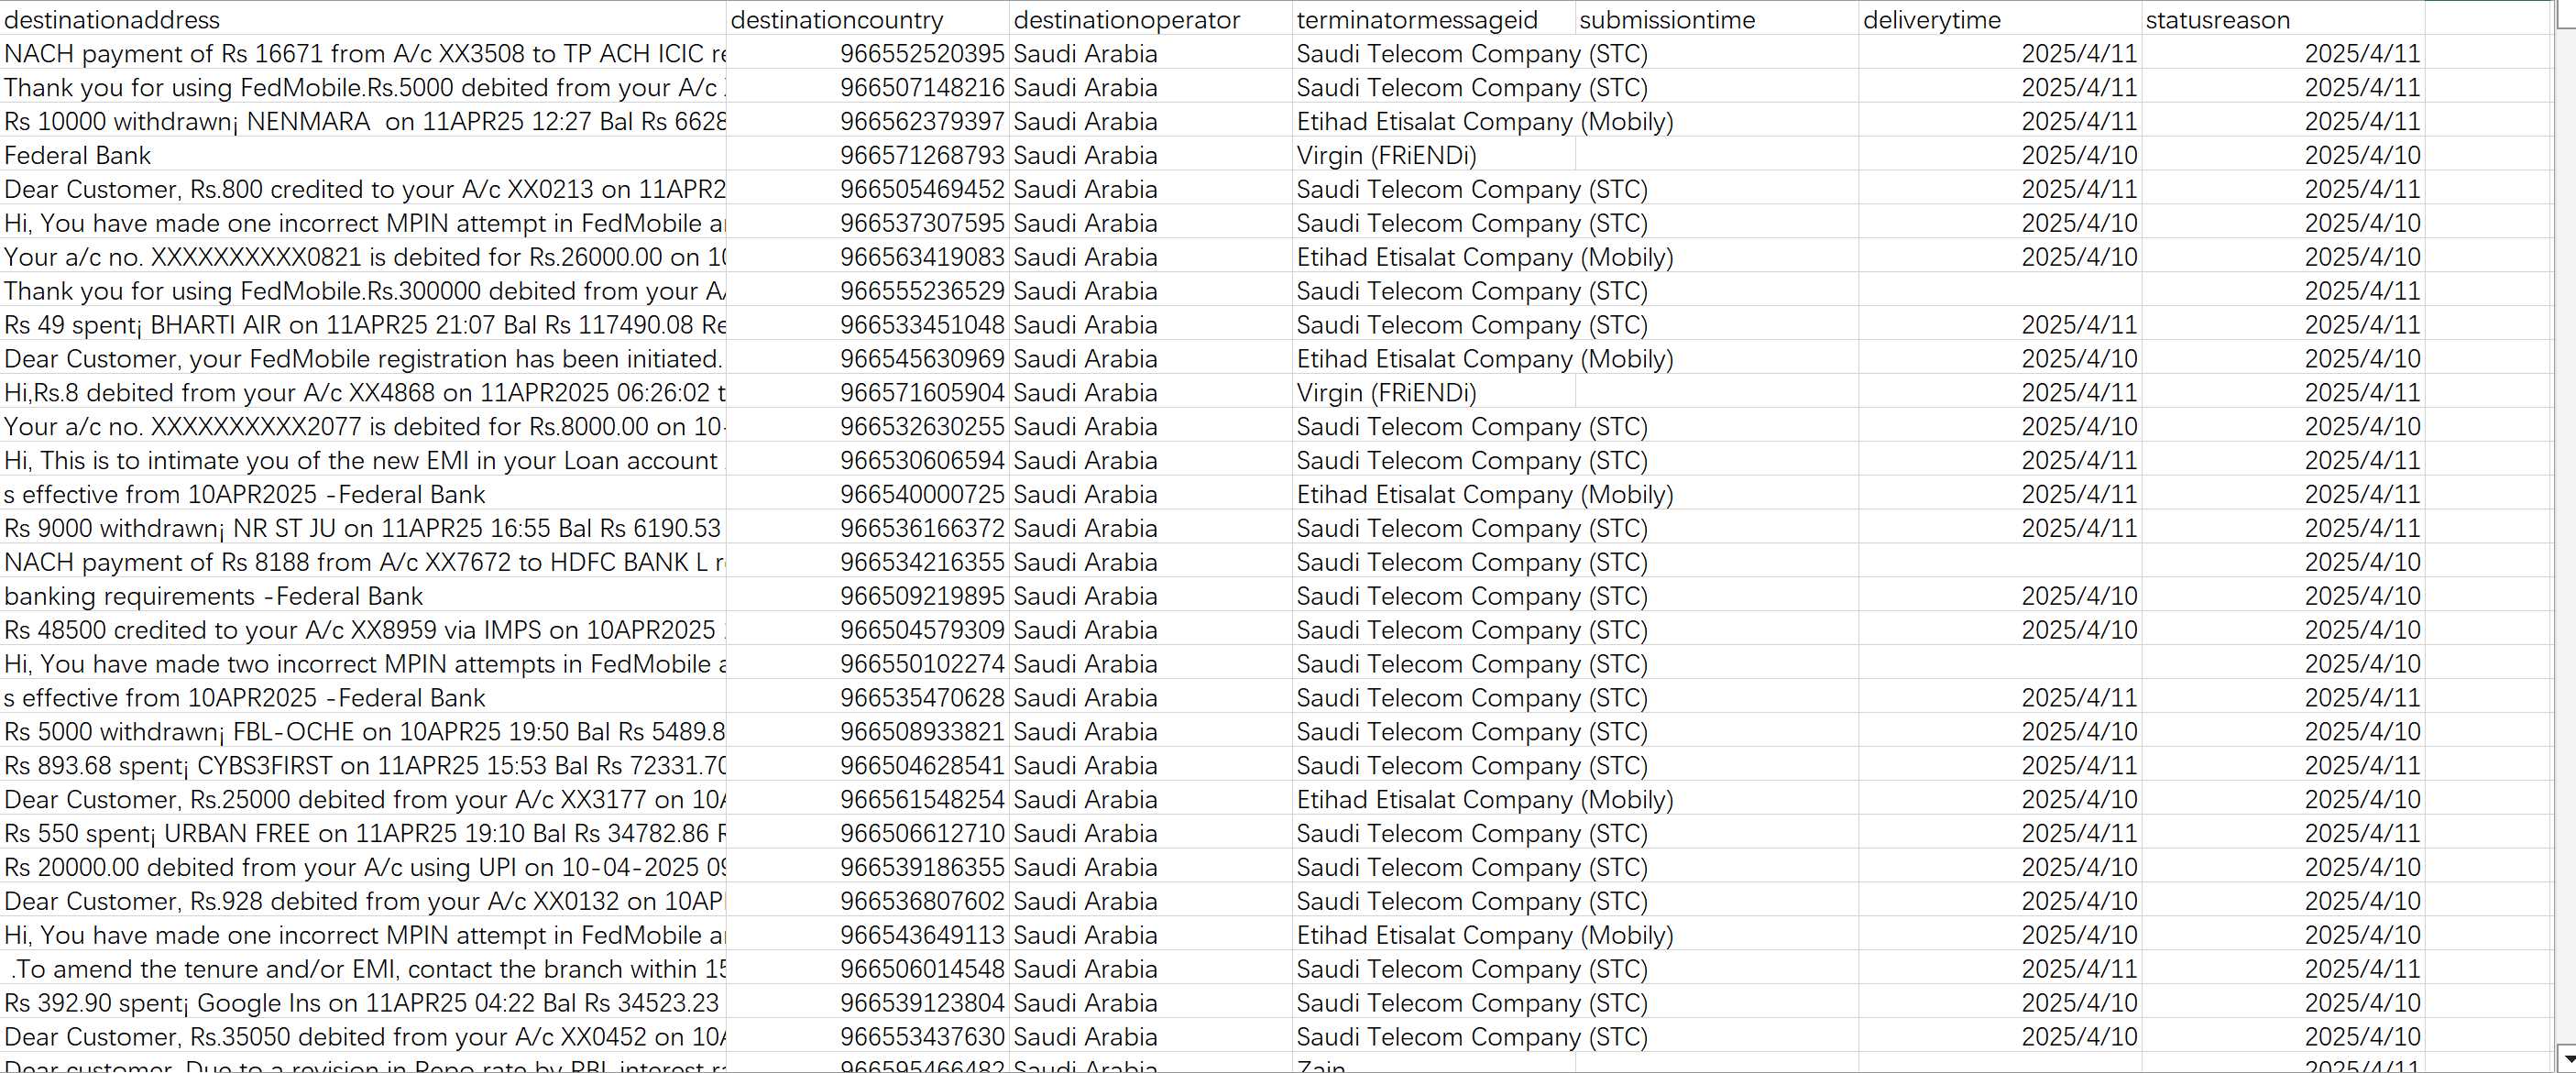
Task: Select the terminatormessageid header cell
Action: tap(1434, 19)
